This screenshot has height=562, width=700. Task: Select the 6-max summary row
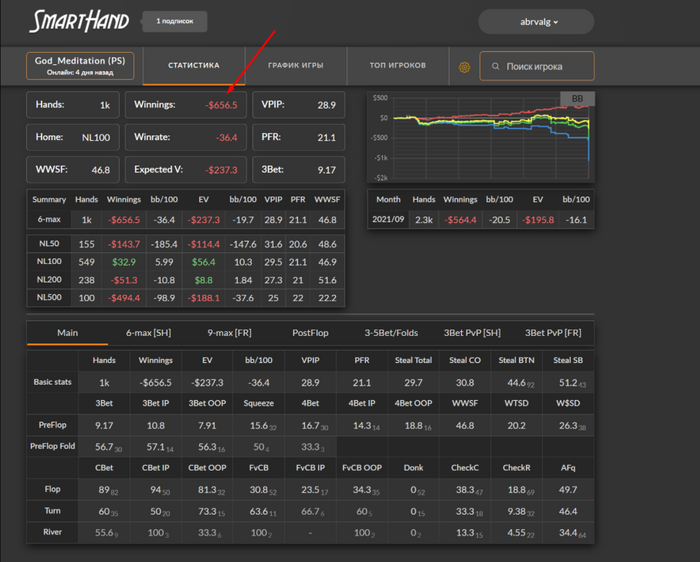[186, 220]
